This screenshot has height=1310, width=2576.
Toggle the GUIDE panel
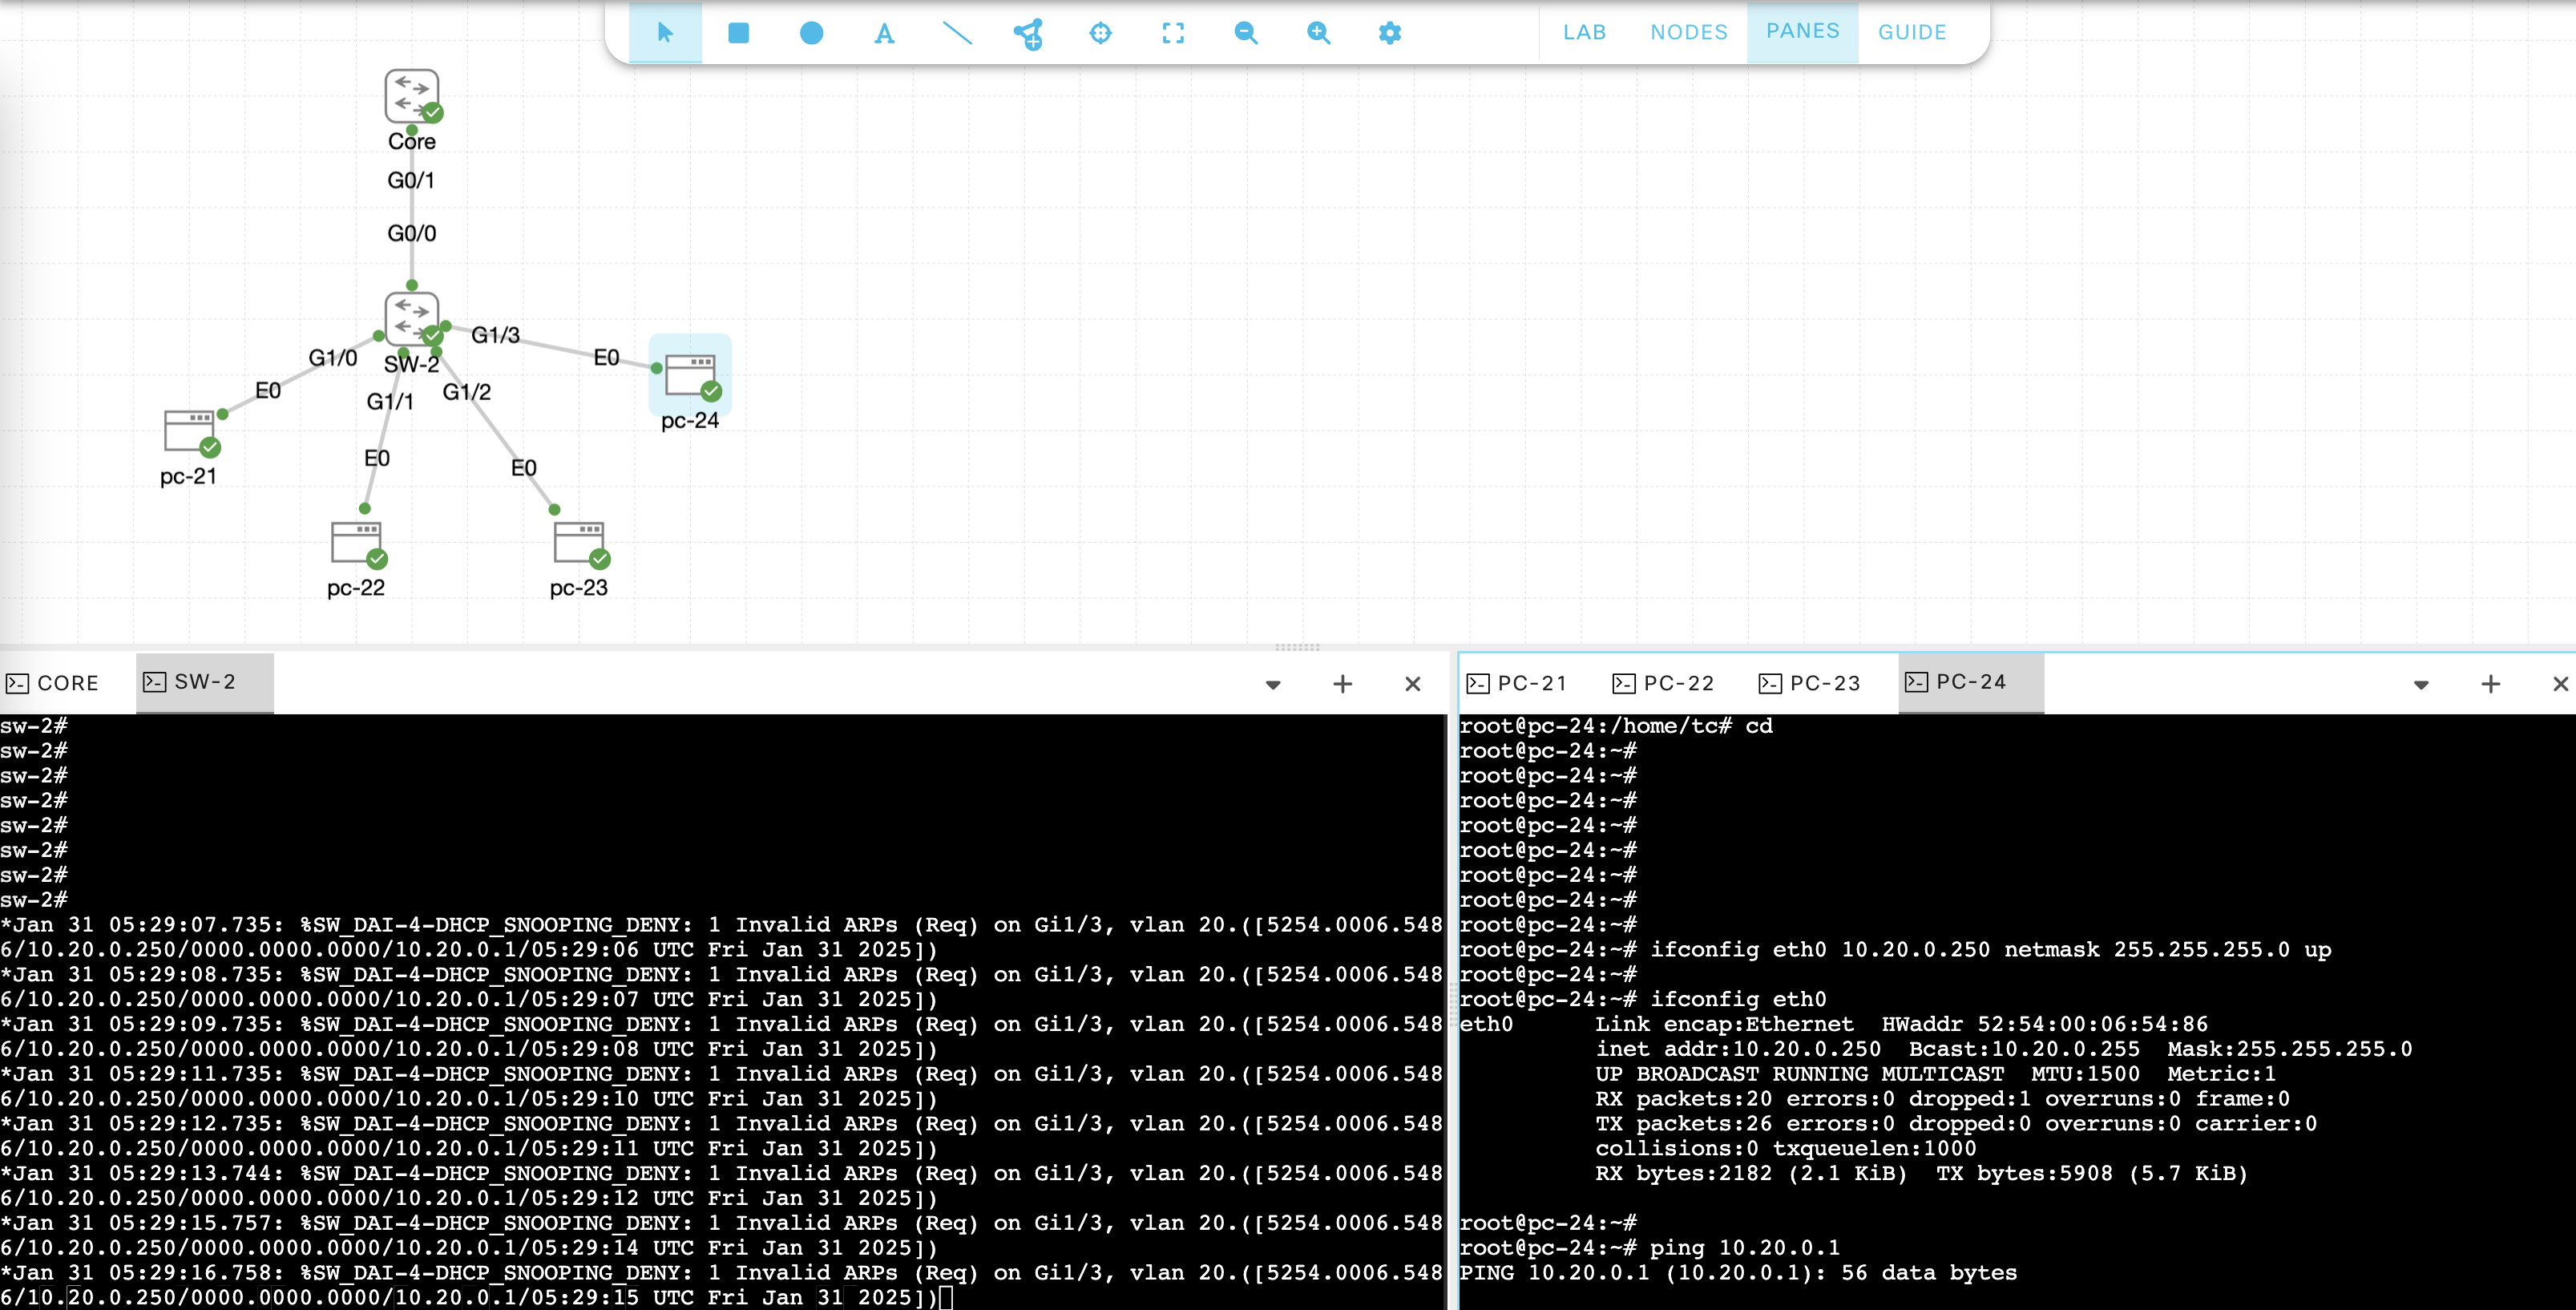1911,32
